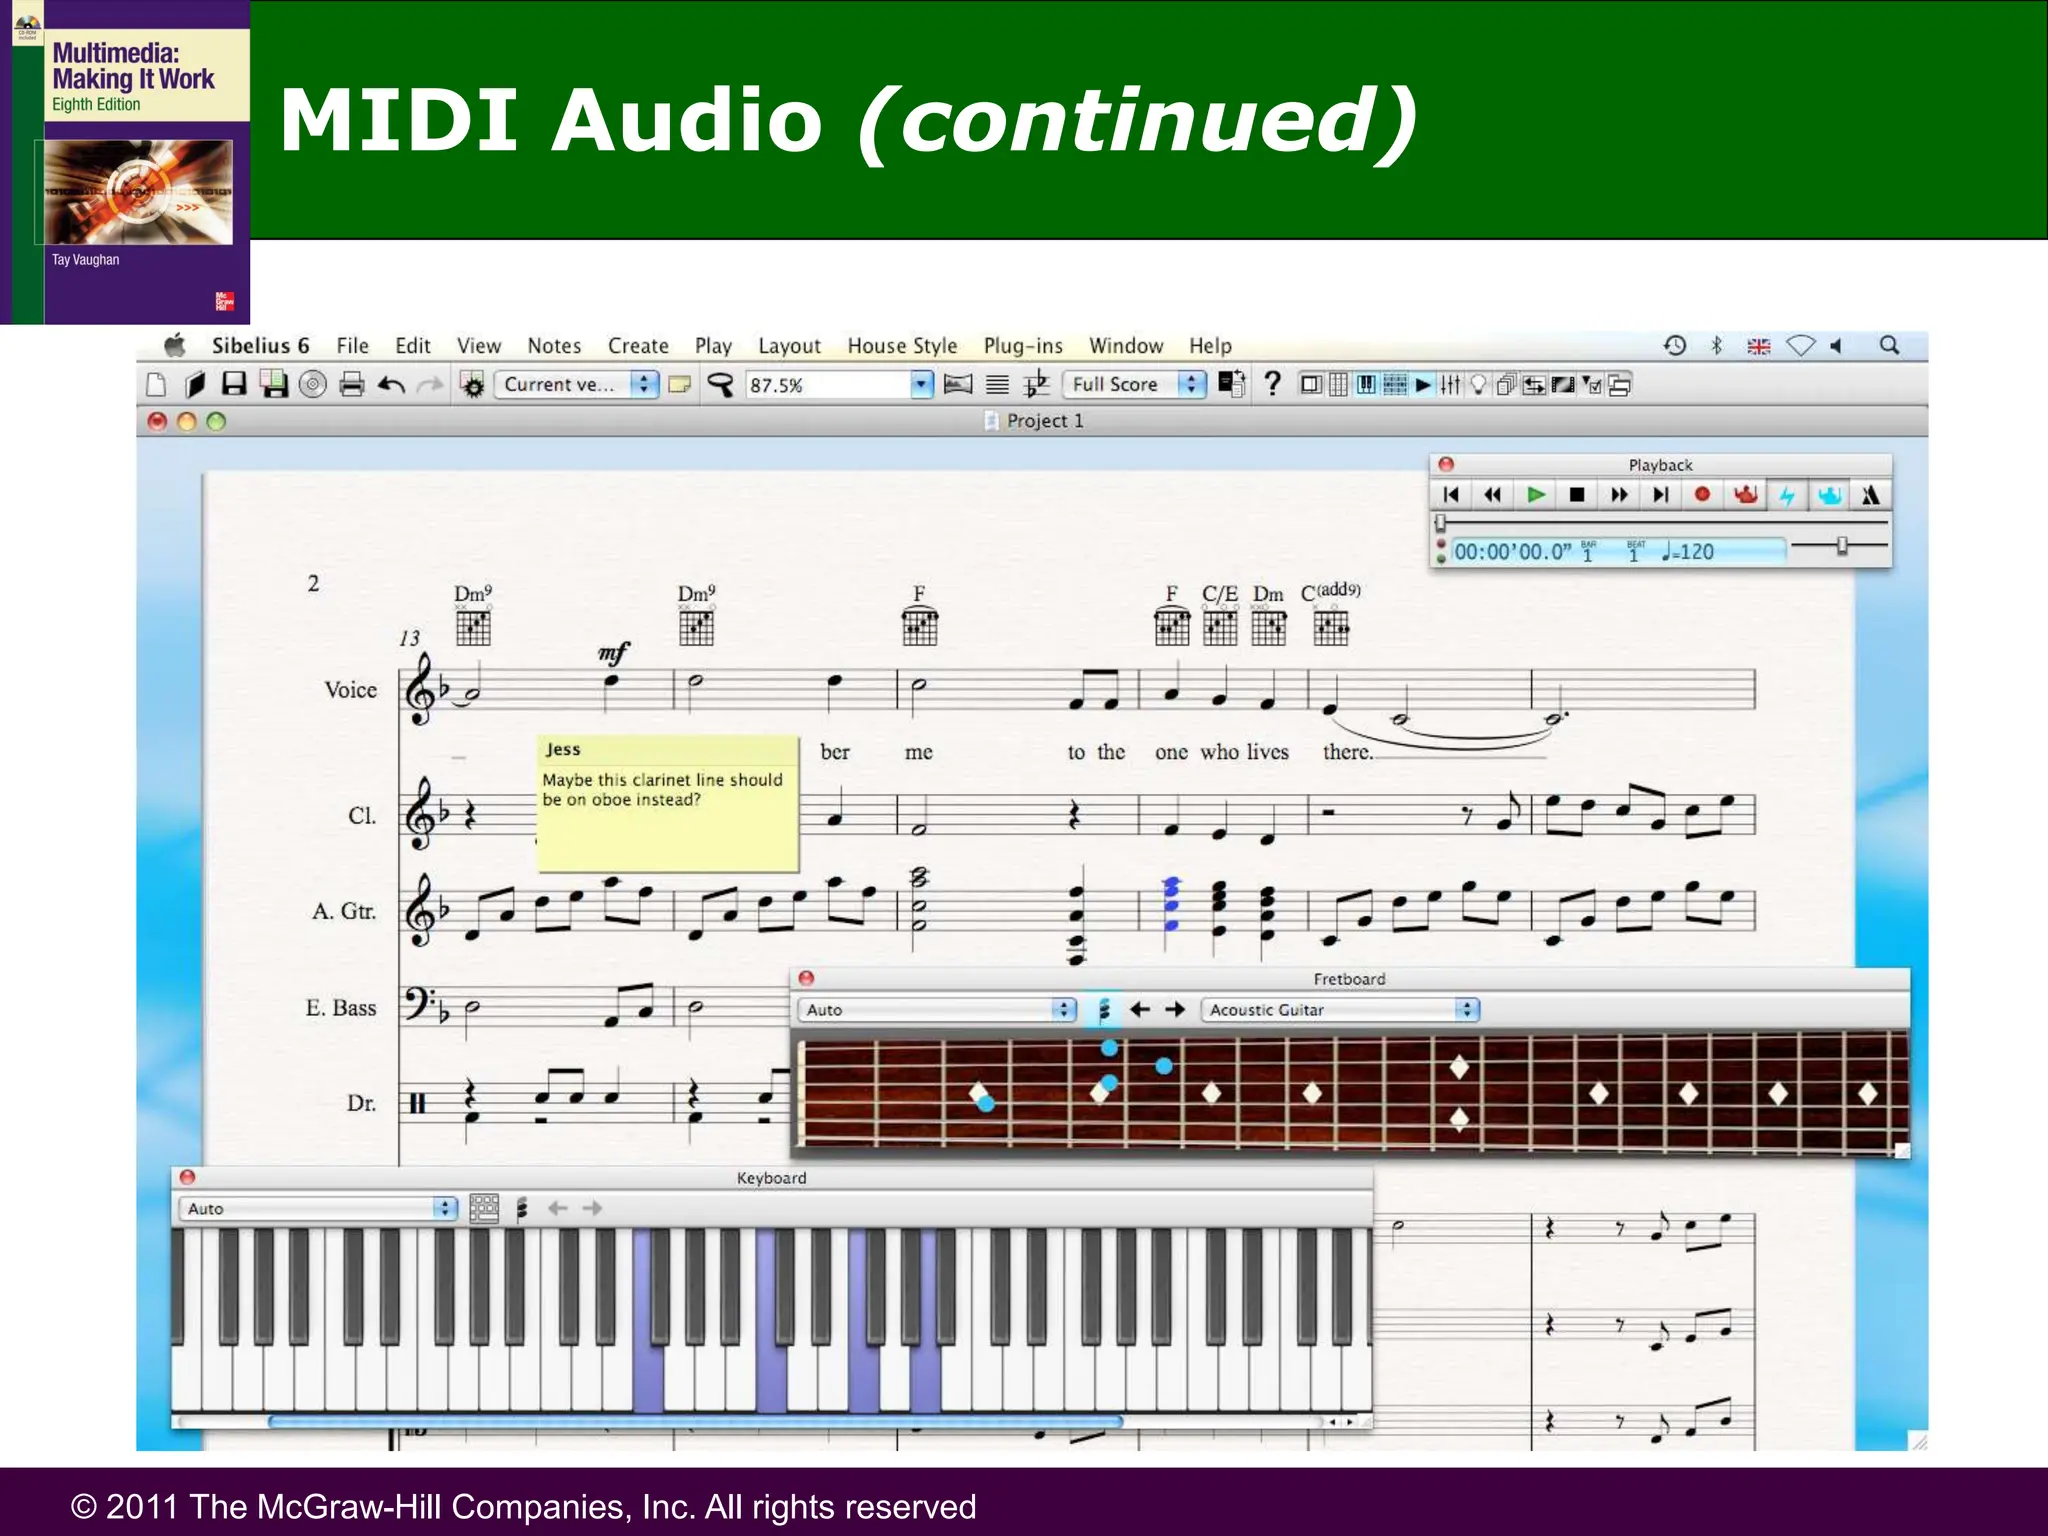2048x1536 pixels.
Task: Click Jess's sticky note comment
Action: pyautogui.click(x=668, y=804)
